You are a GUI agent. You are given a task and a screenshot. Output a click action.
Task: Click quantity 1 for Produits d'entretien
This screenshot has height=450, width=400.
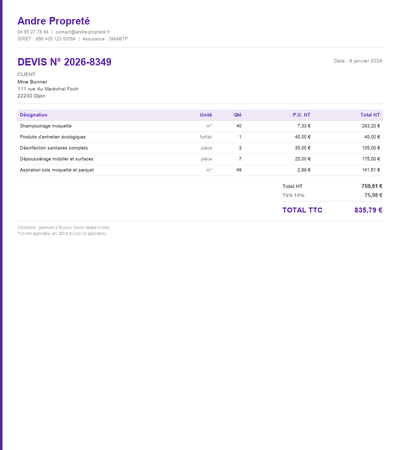click(240, 137)
